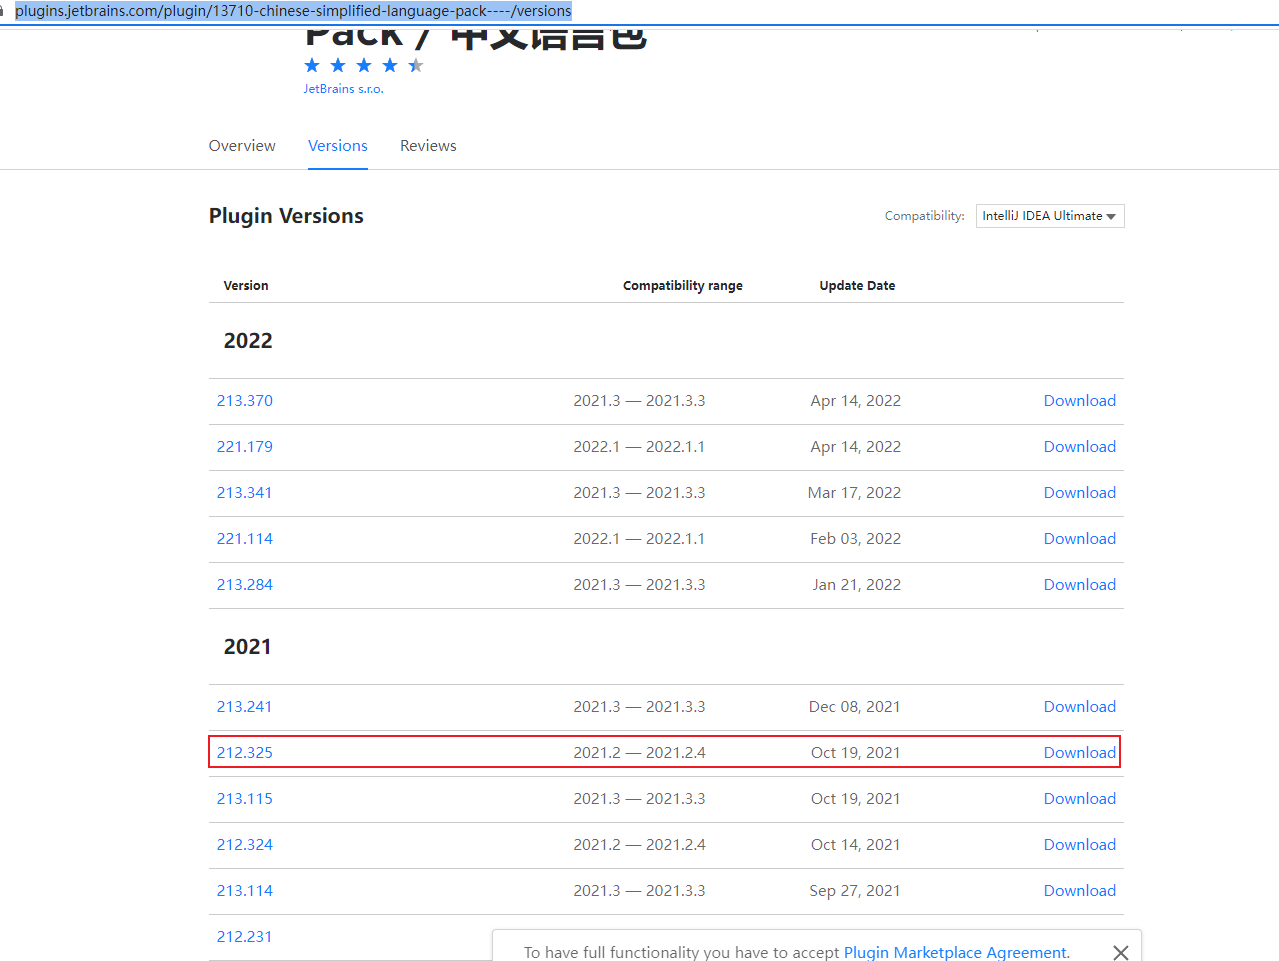Viewport: 1279px width, 961px height.
Task: Switch to the Overview tab
Action: click(242, 146)
